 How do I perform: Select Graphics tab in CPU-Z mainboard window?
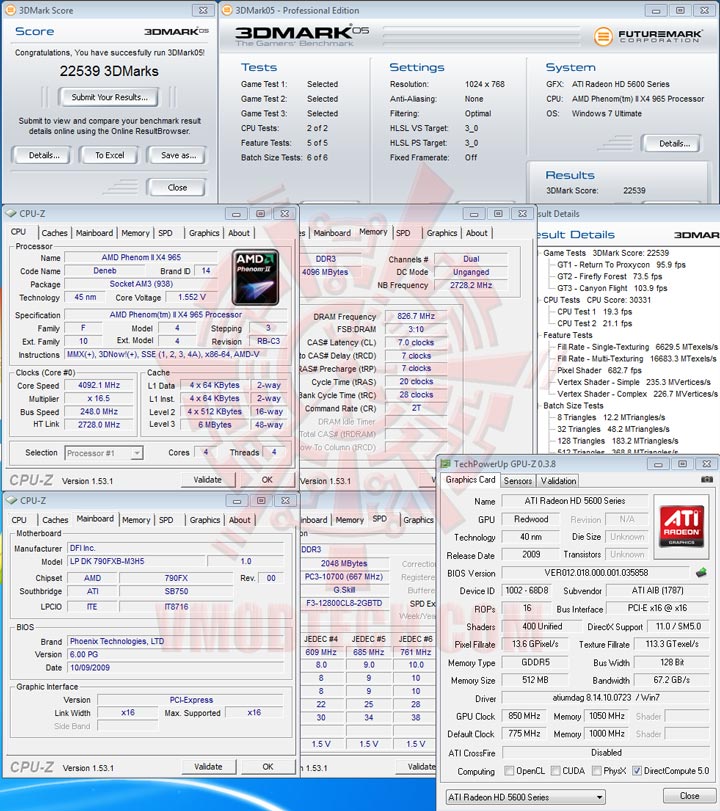[205, 520]
